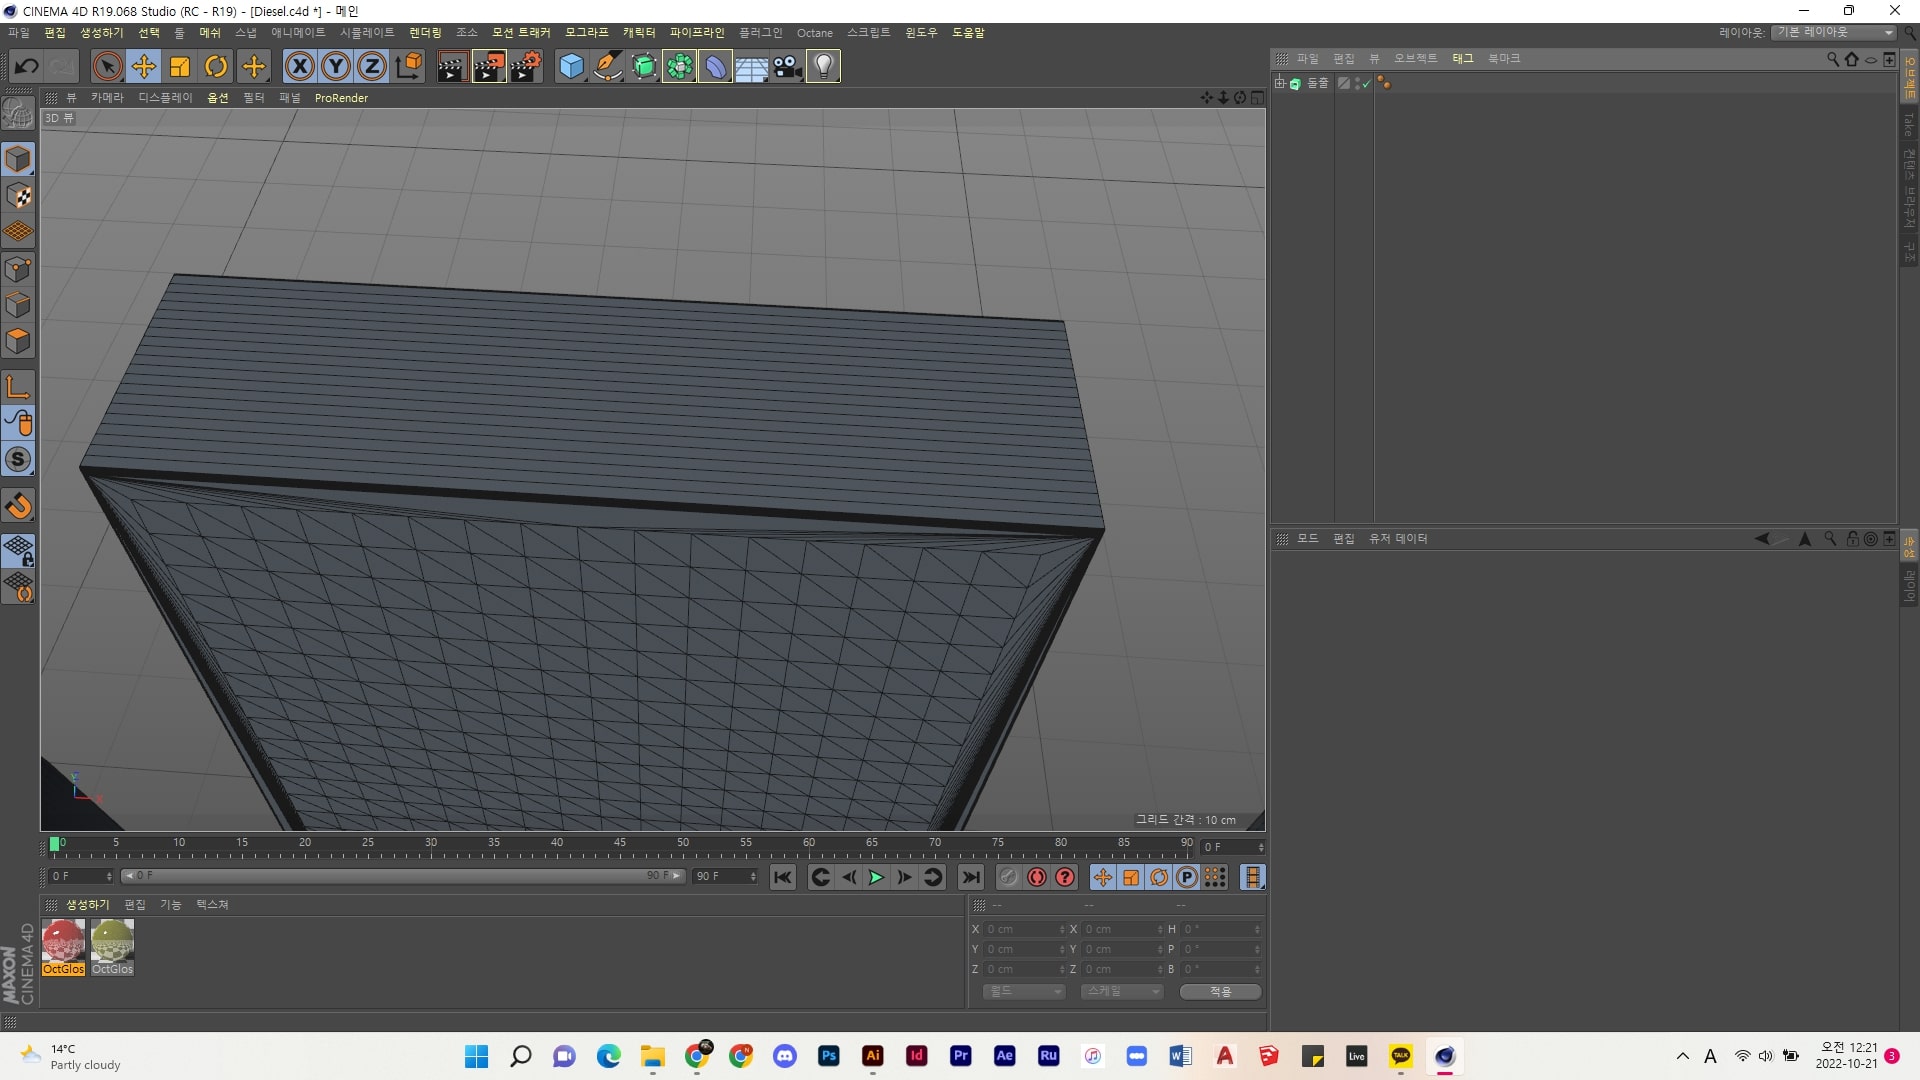Expand the 돌출 object hierarchy

pos(1279,83)
